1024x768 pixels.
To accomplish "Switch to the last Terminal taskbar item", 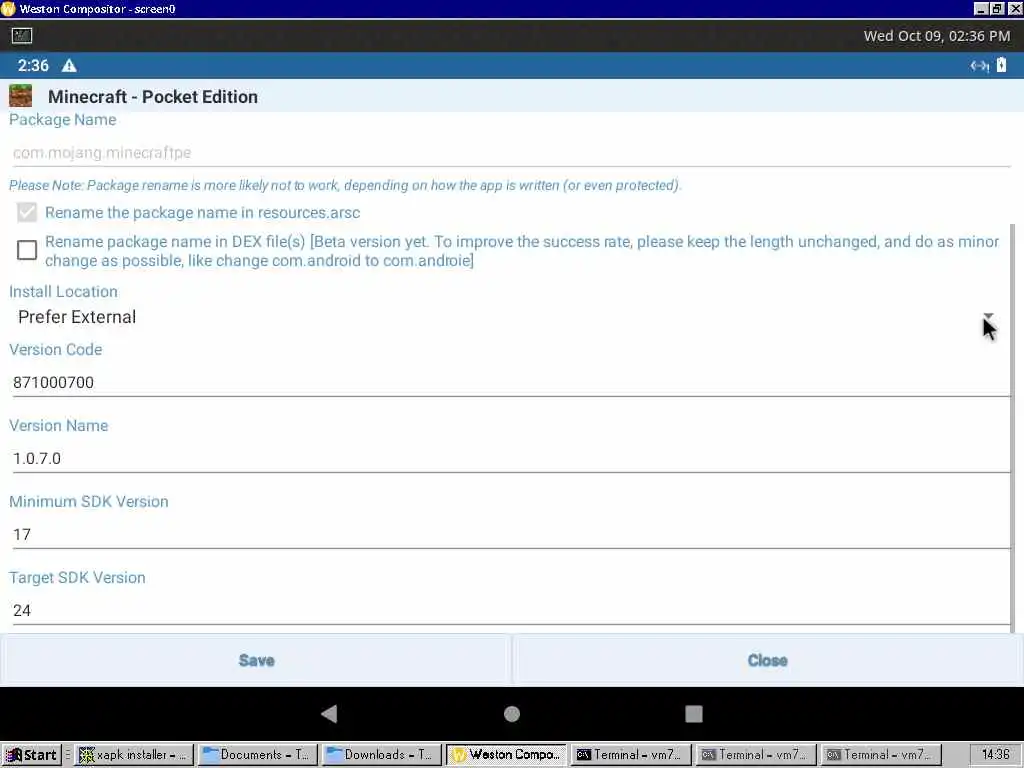I will [x=881, y=755].
